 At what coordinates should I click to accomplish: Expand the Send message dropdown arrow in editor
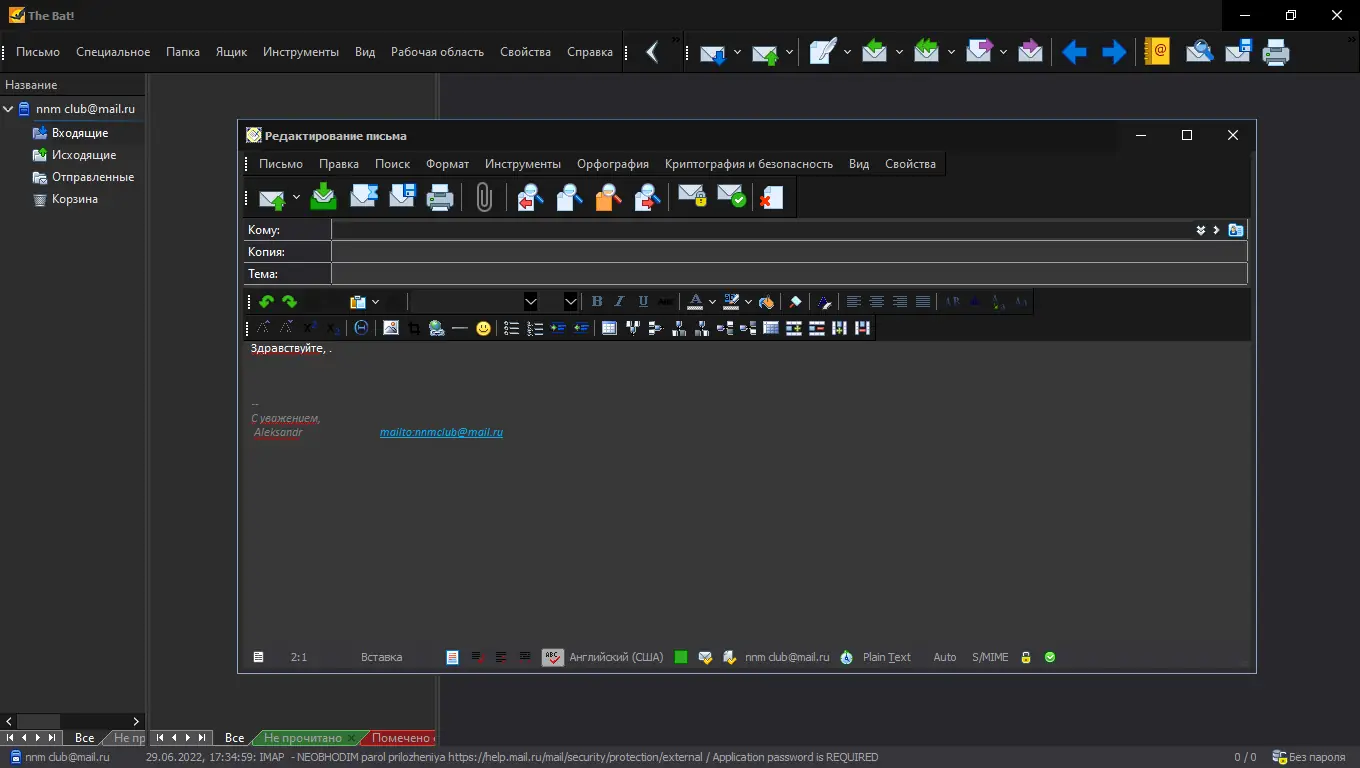(x=296, y=197)
